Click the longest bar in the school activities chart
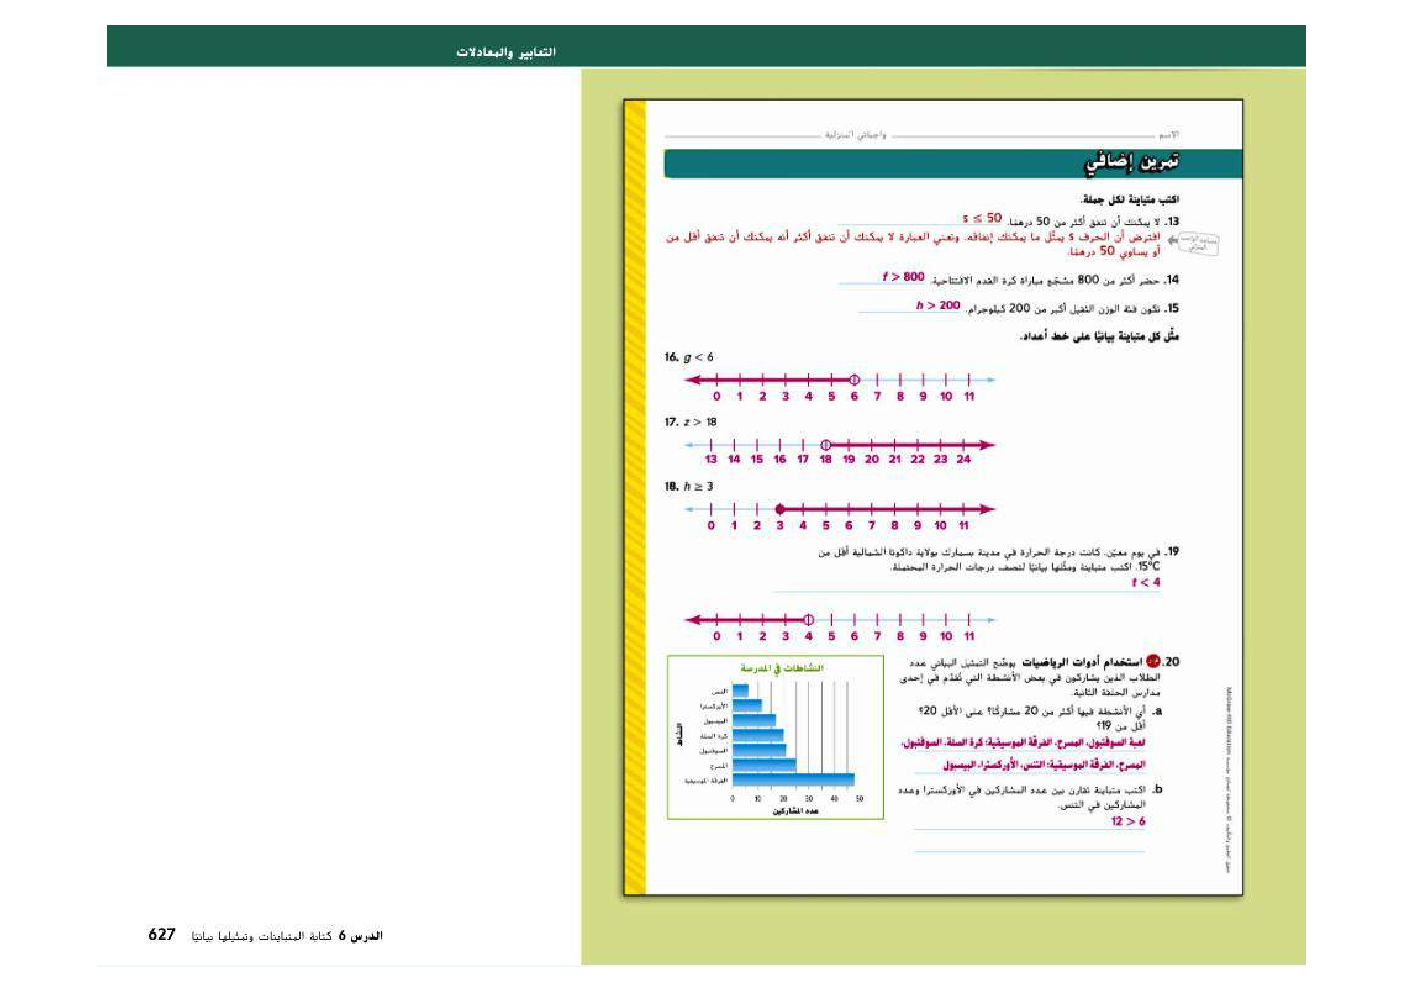The image size is (1403, 992). click(793, 780)
